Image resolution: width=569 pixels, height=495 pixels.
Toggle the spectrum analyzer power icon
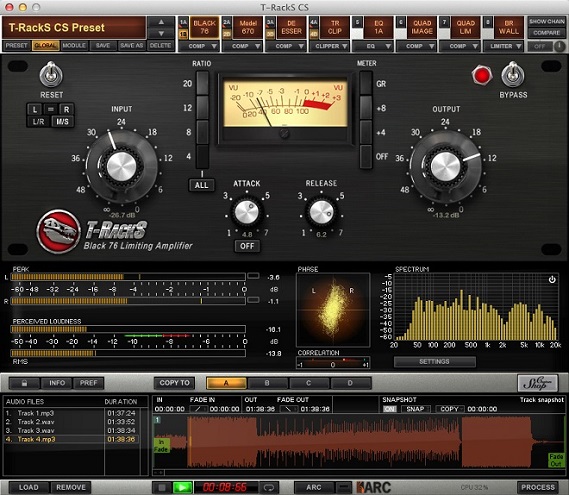tap(552, 279)
